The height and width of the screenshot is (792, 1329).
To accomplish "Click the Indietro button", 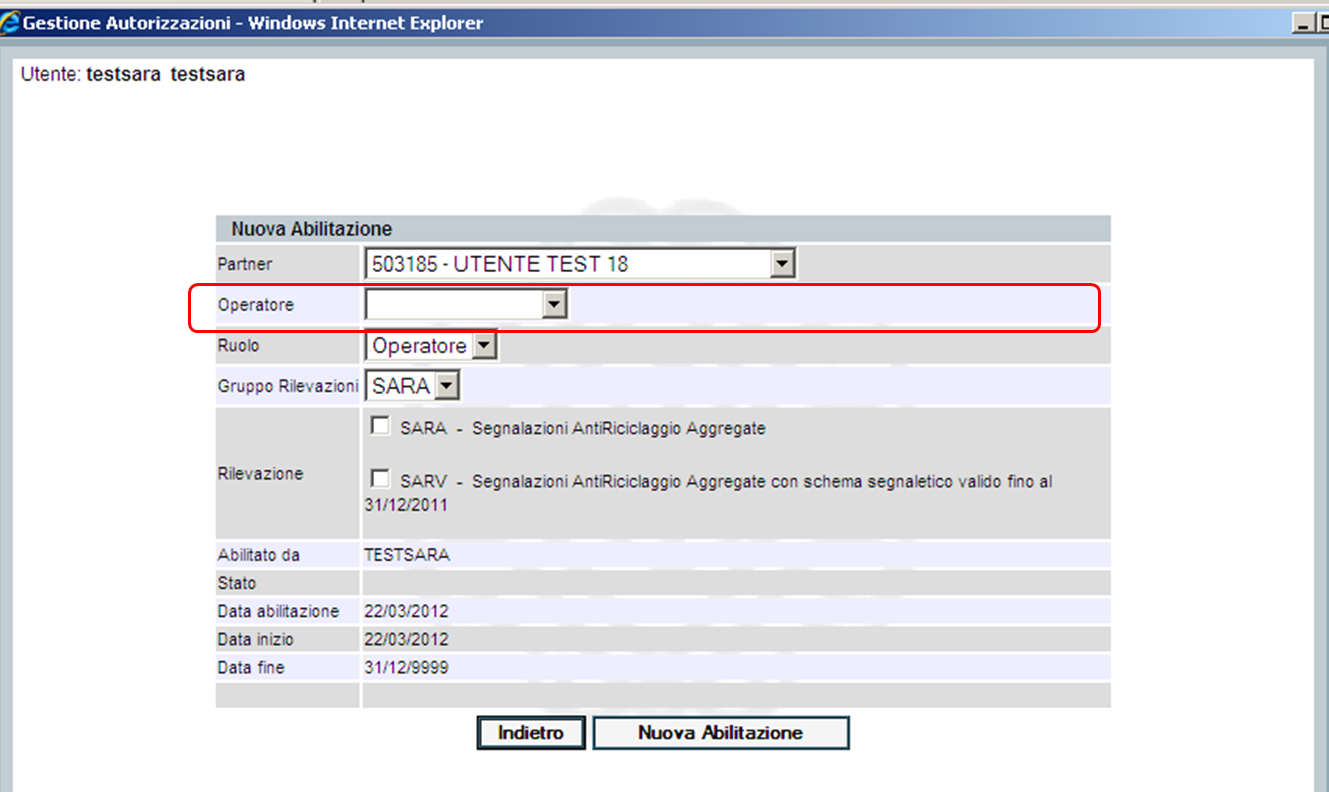I will 531,733.
